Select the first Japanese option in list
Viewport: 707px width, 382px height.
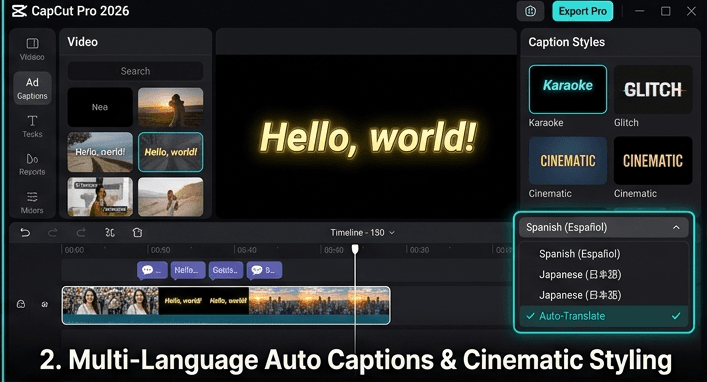click(603, 275)
